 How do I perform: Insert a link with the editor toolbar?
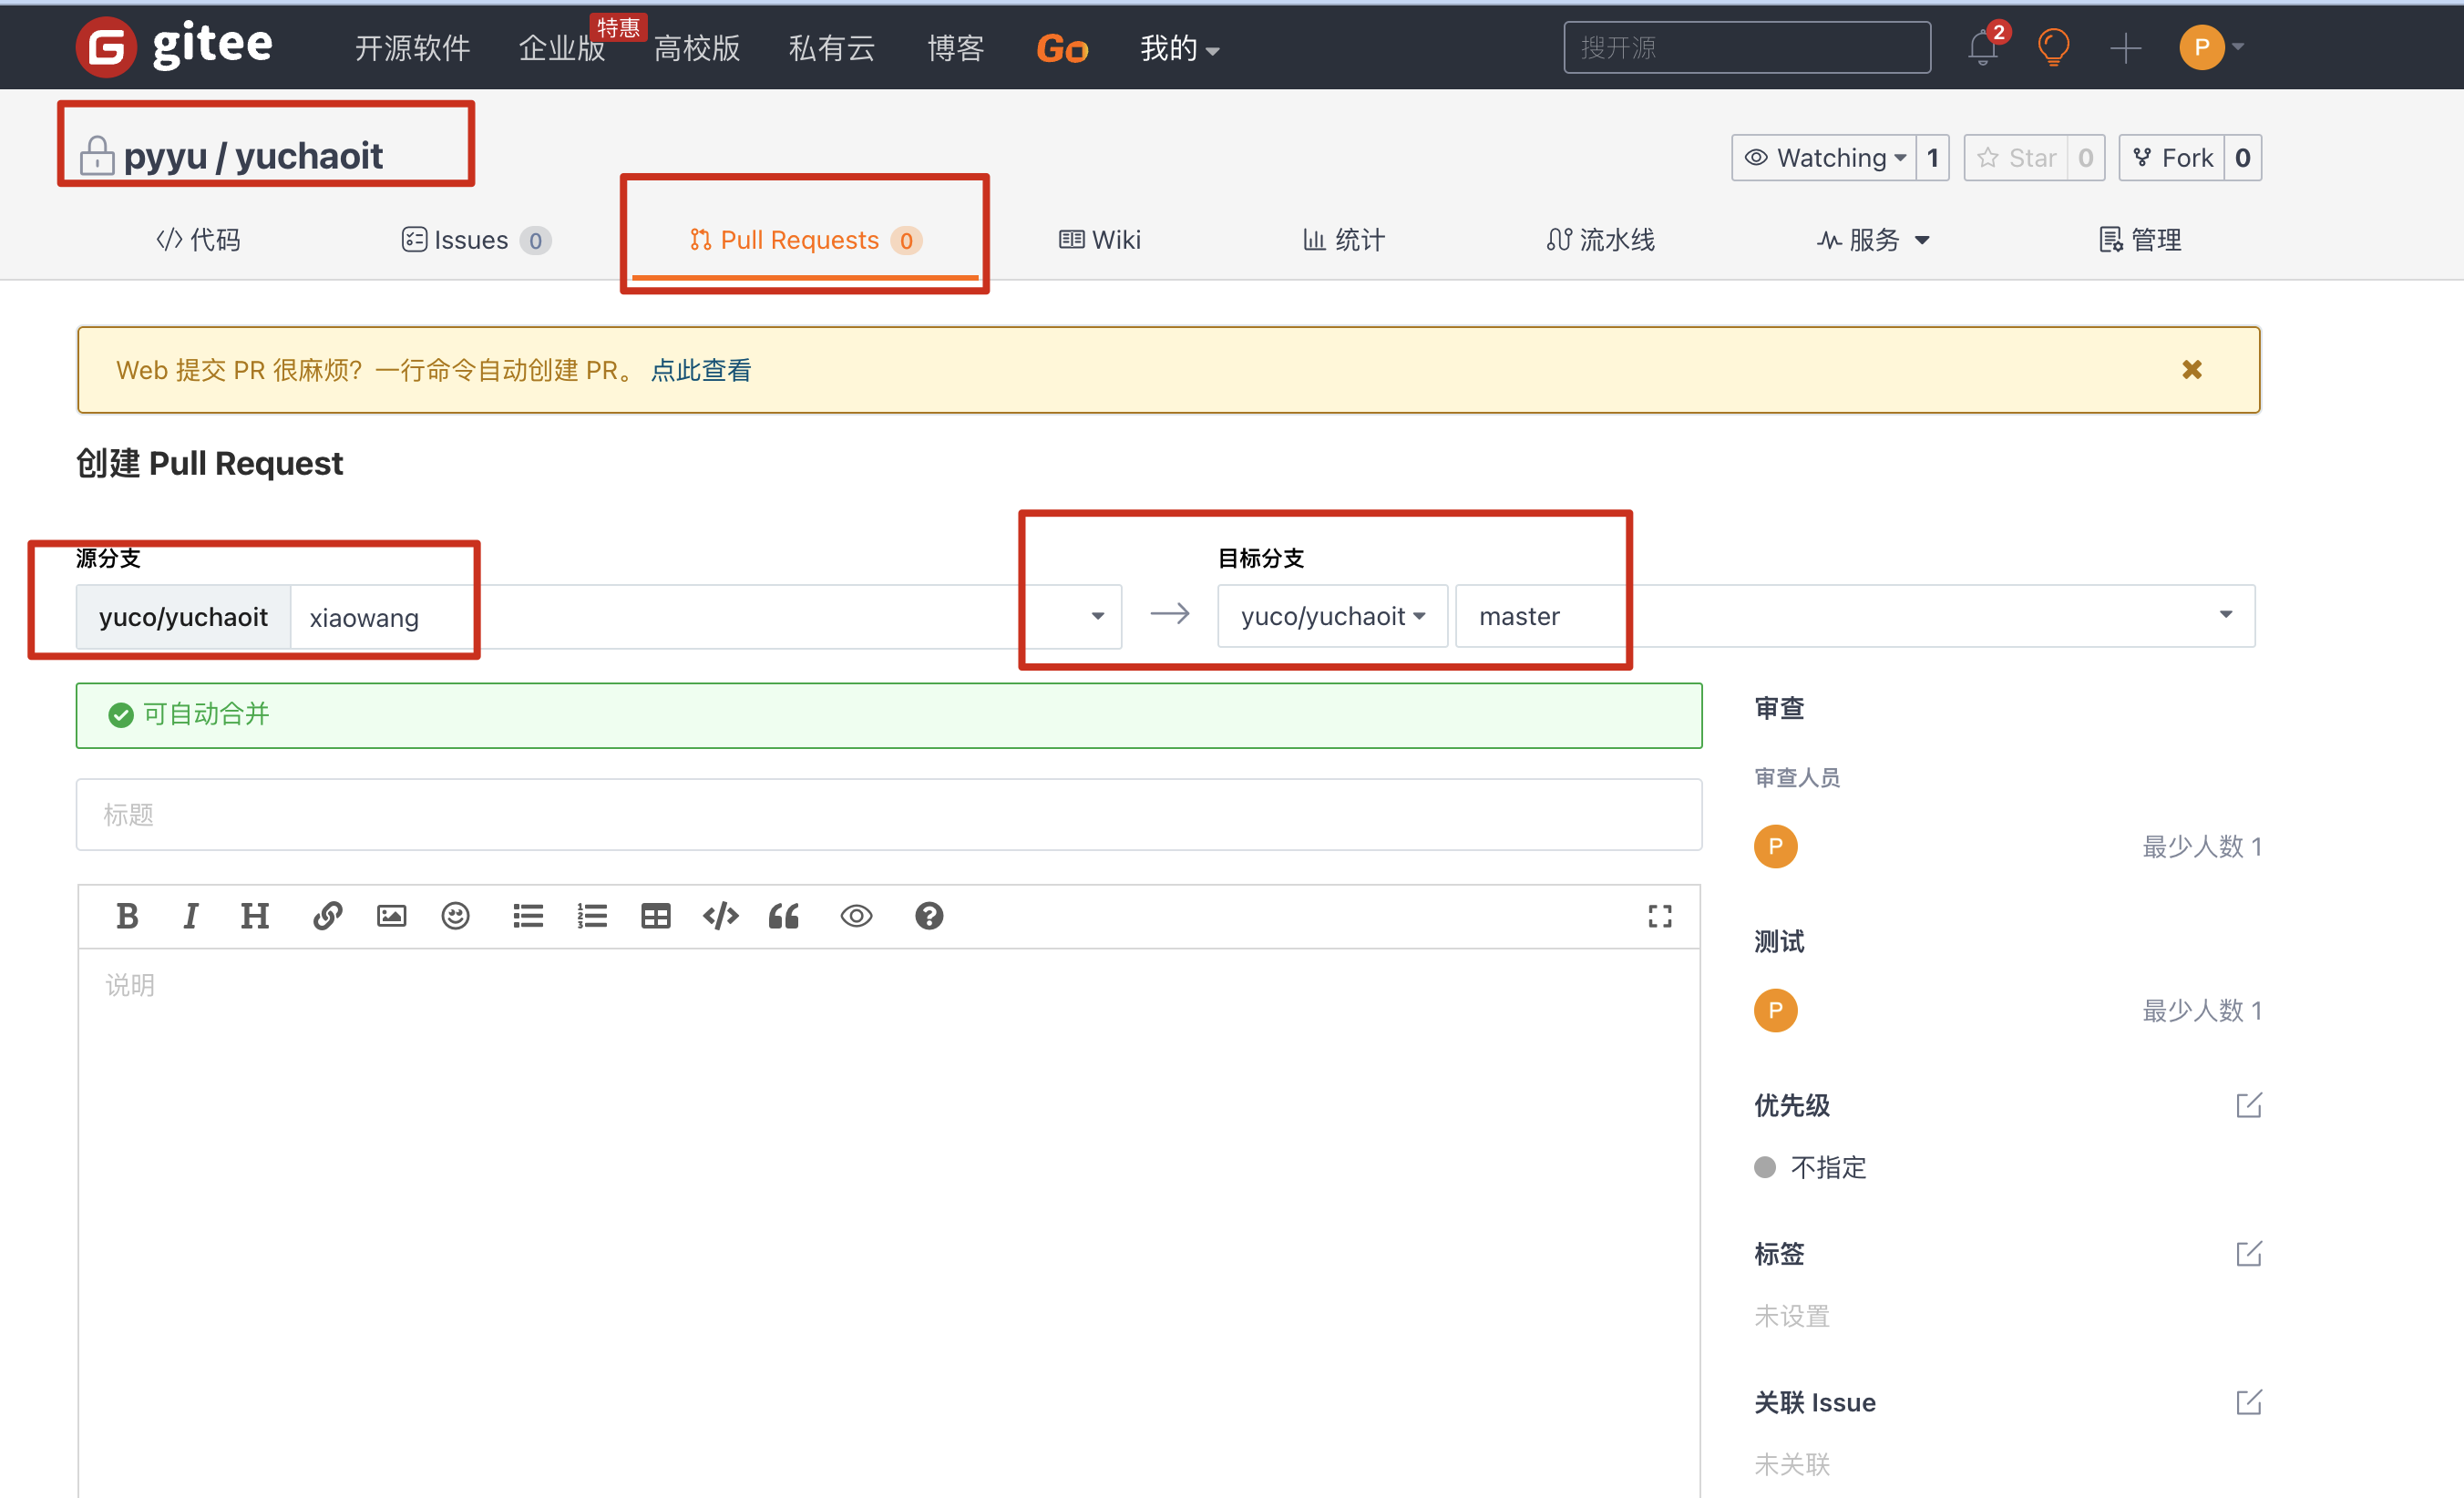click(327, 916)
